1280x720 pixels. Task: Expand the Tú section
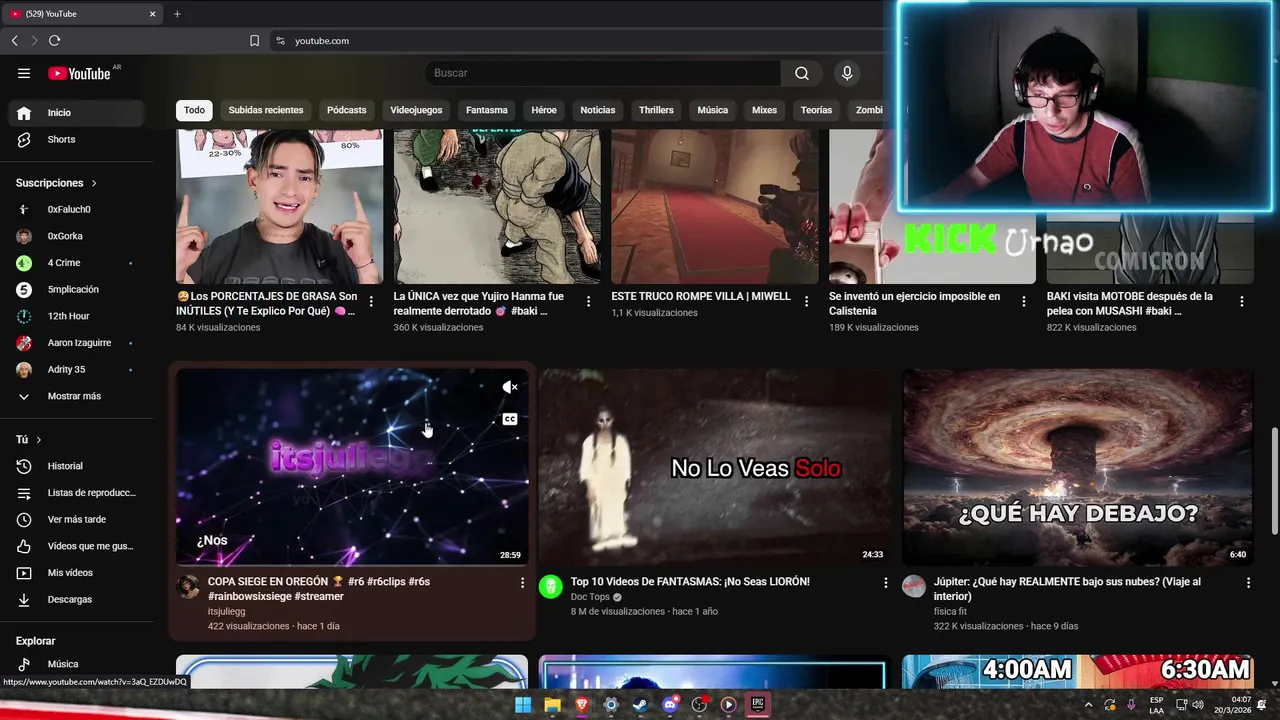click(29, 440)
